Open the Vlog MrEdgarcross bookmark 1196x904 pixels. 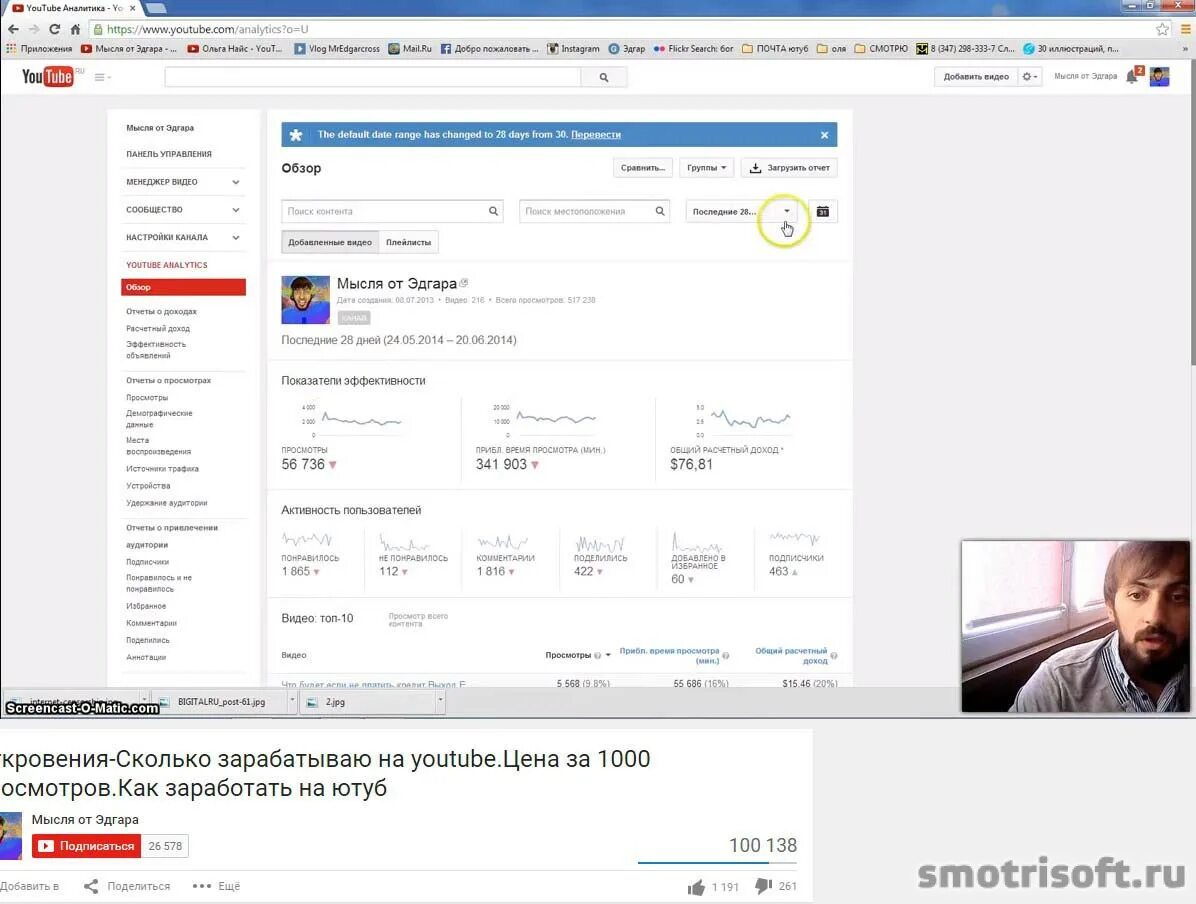click(x=336, y=49)
